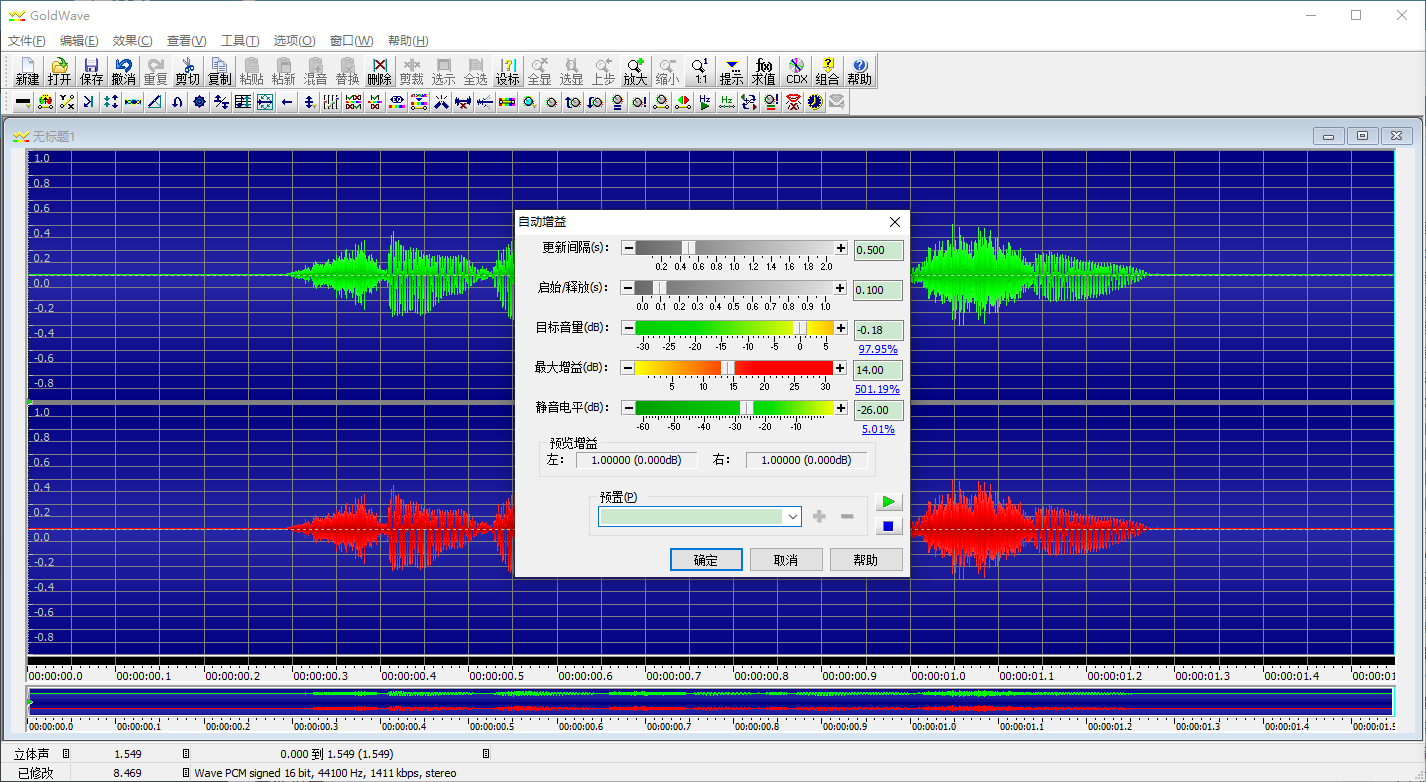Open the 窗口 menu

click(x=351, y=41)
